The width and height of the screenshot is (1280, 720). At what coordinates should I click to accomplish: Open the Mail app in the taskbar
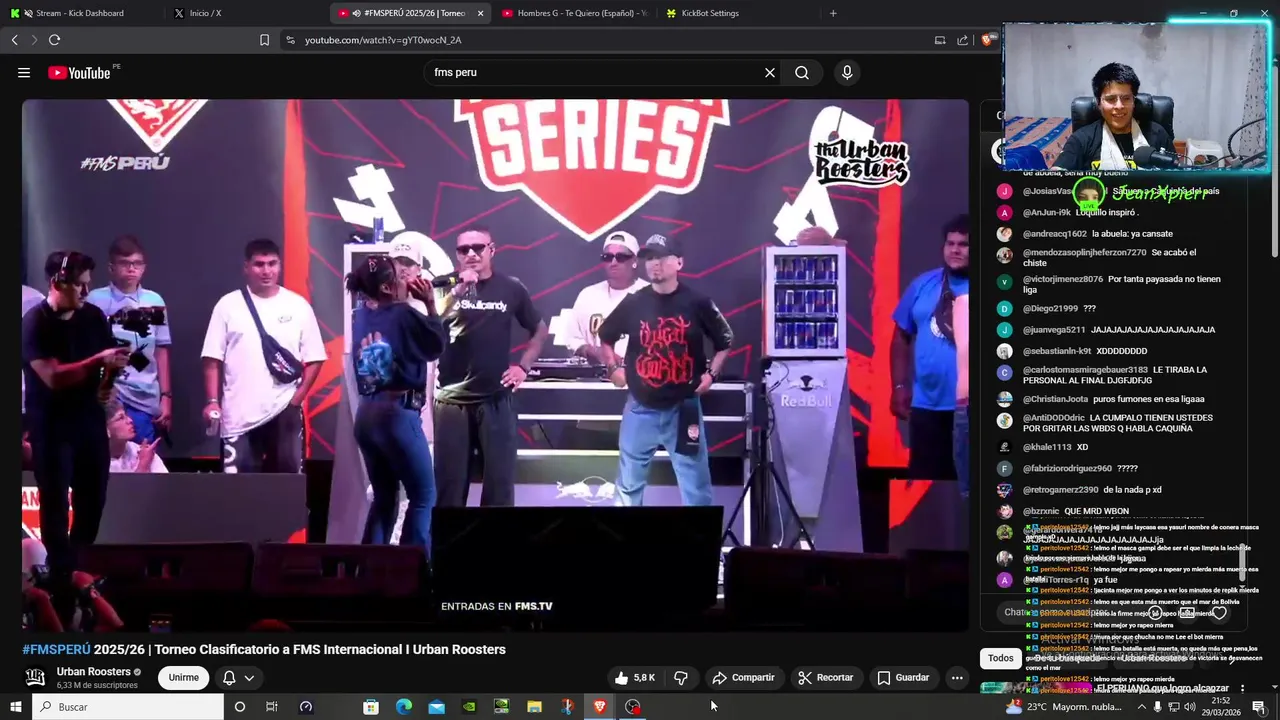click(437, 707)
